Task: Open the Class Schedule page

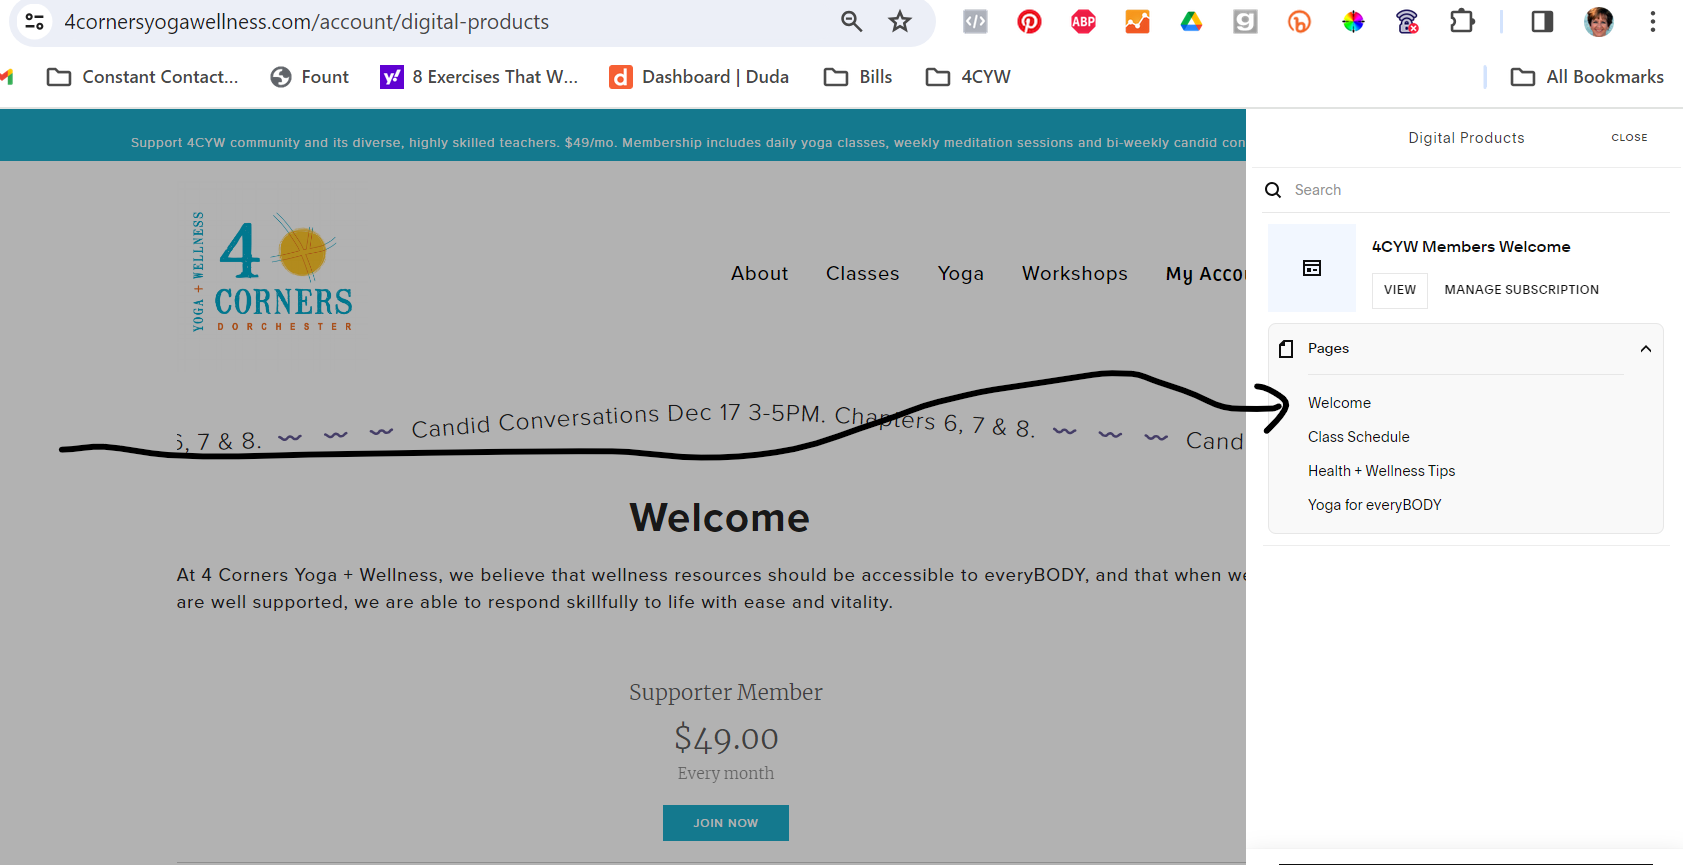Action: [x=1358, y=437]
